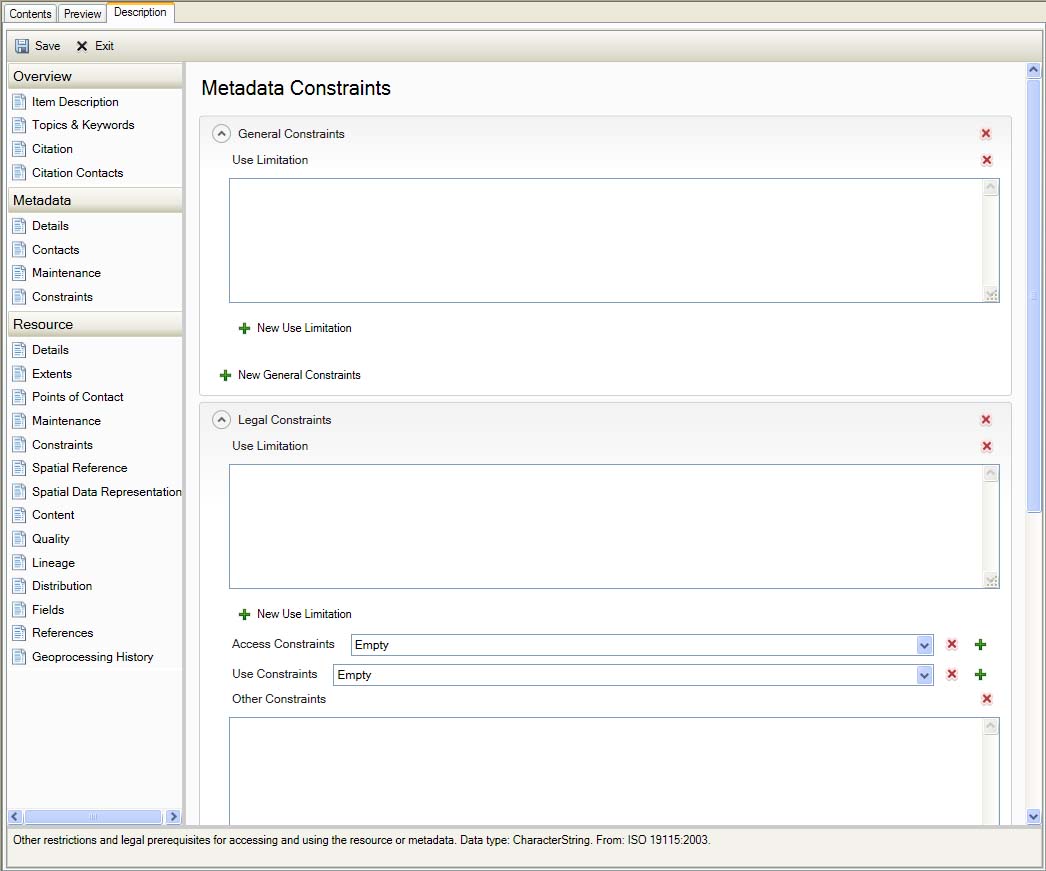The image size is (1046, 871).
Task: Open the Access Constraints dropdown
Action: point(924,645)
